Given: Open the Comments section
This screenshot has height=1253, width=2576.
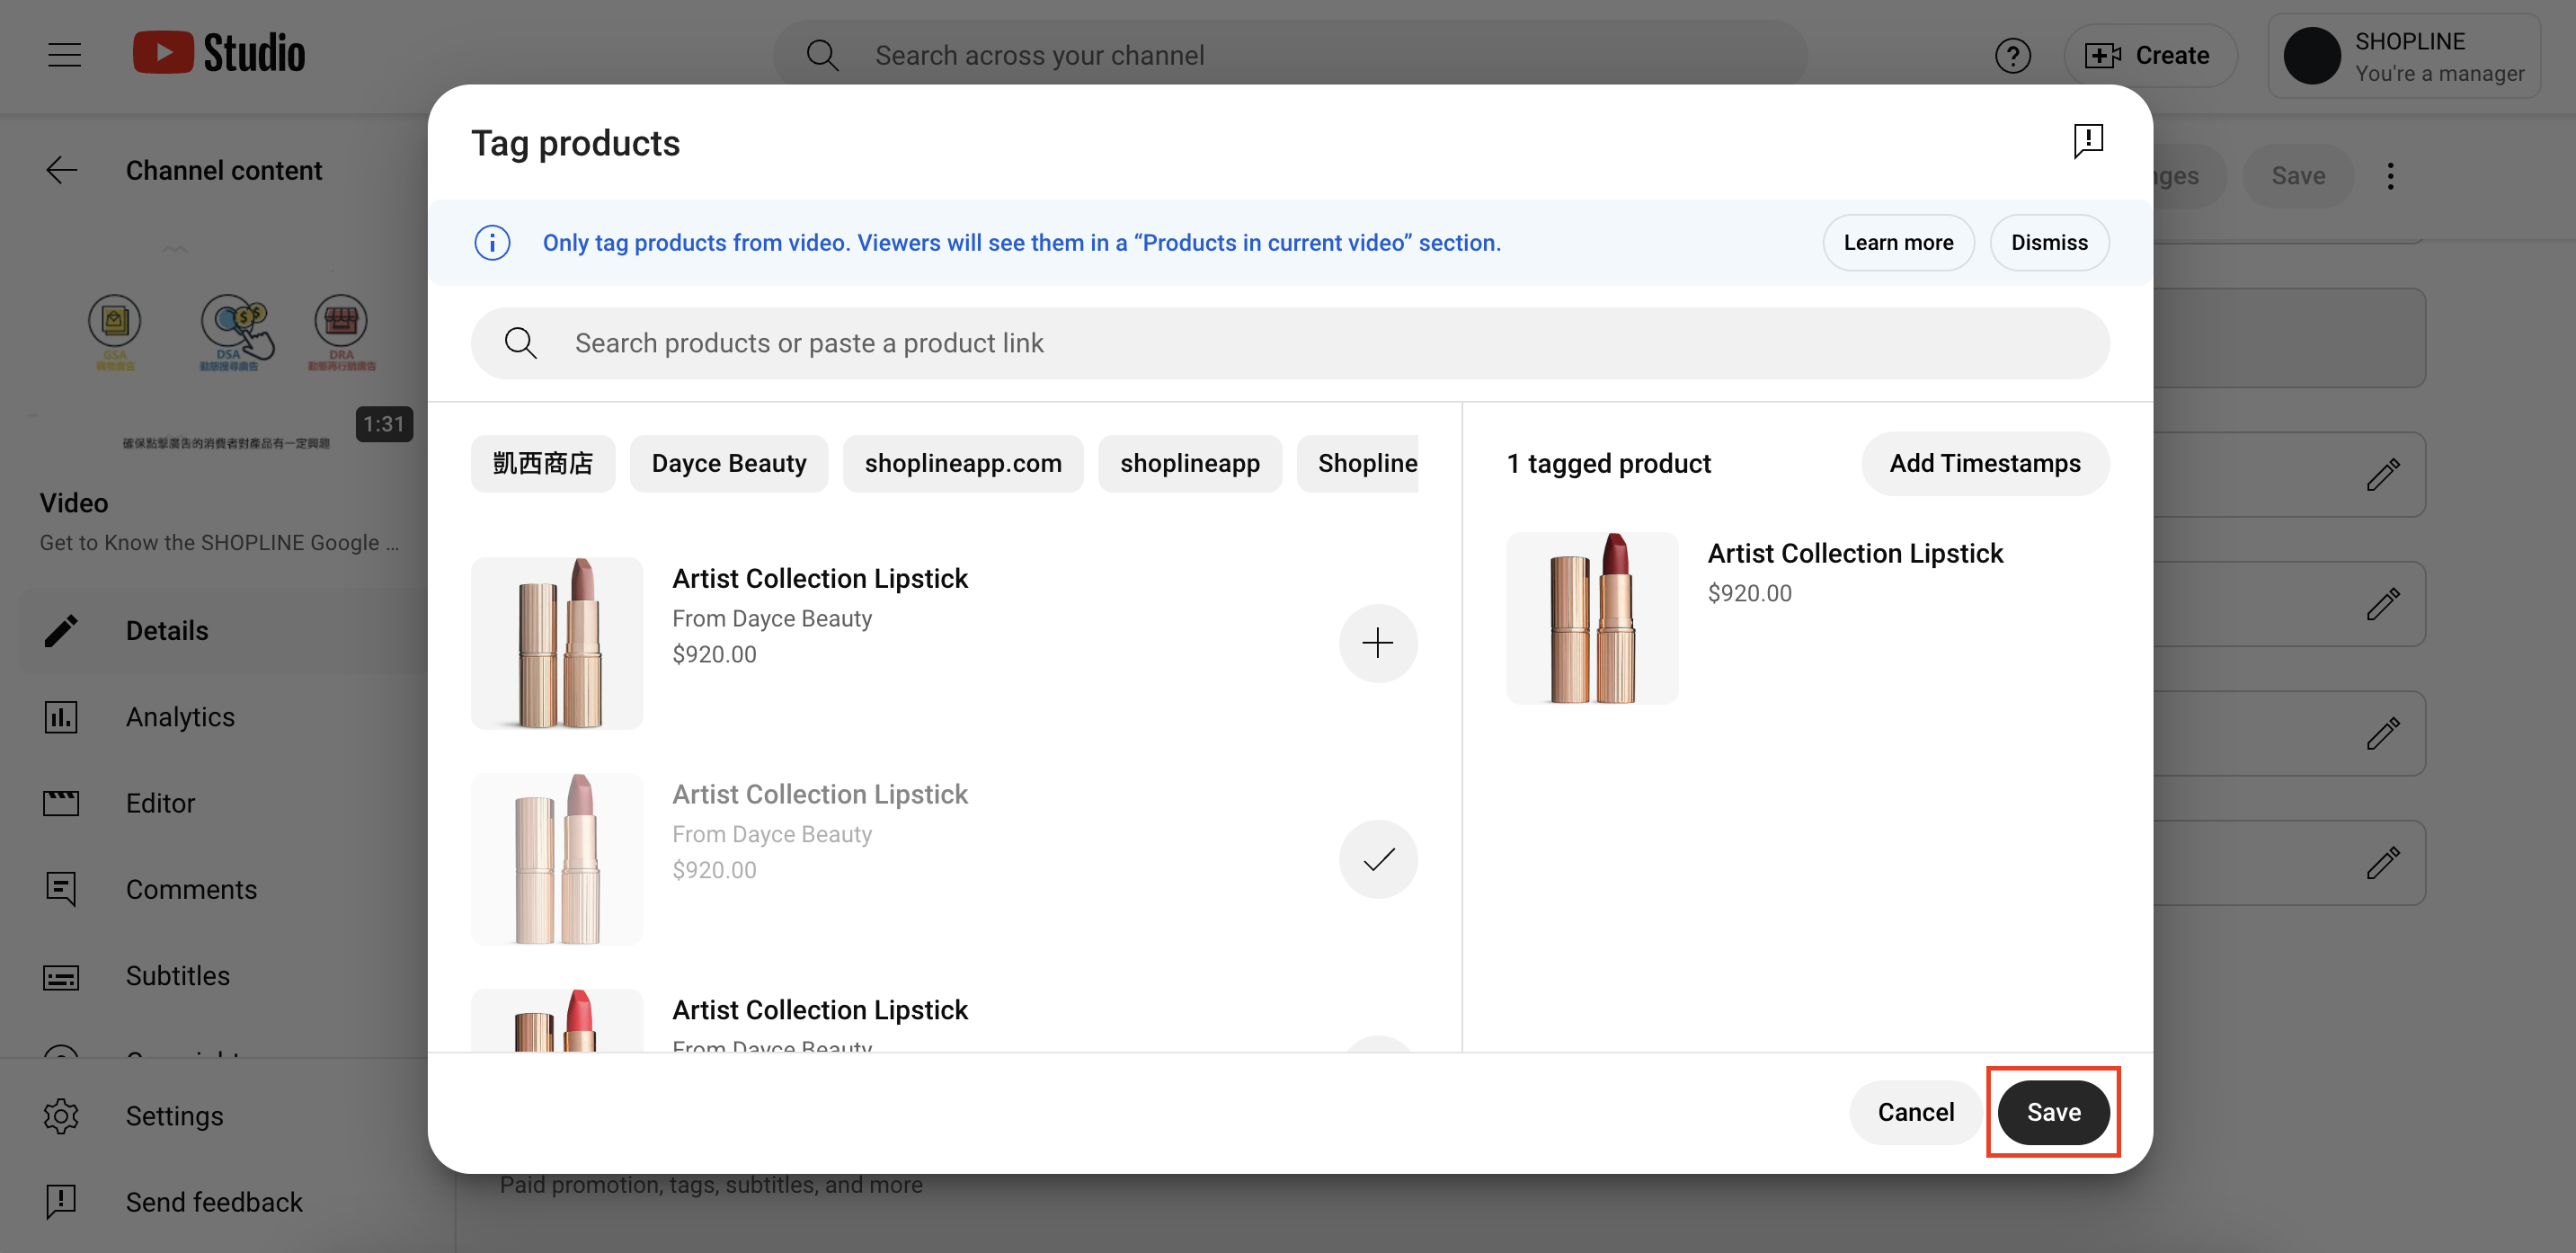Looking at the screenshot, I should click(x=225, y=889).
